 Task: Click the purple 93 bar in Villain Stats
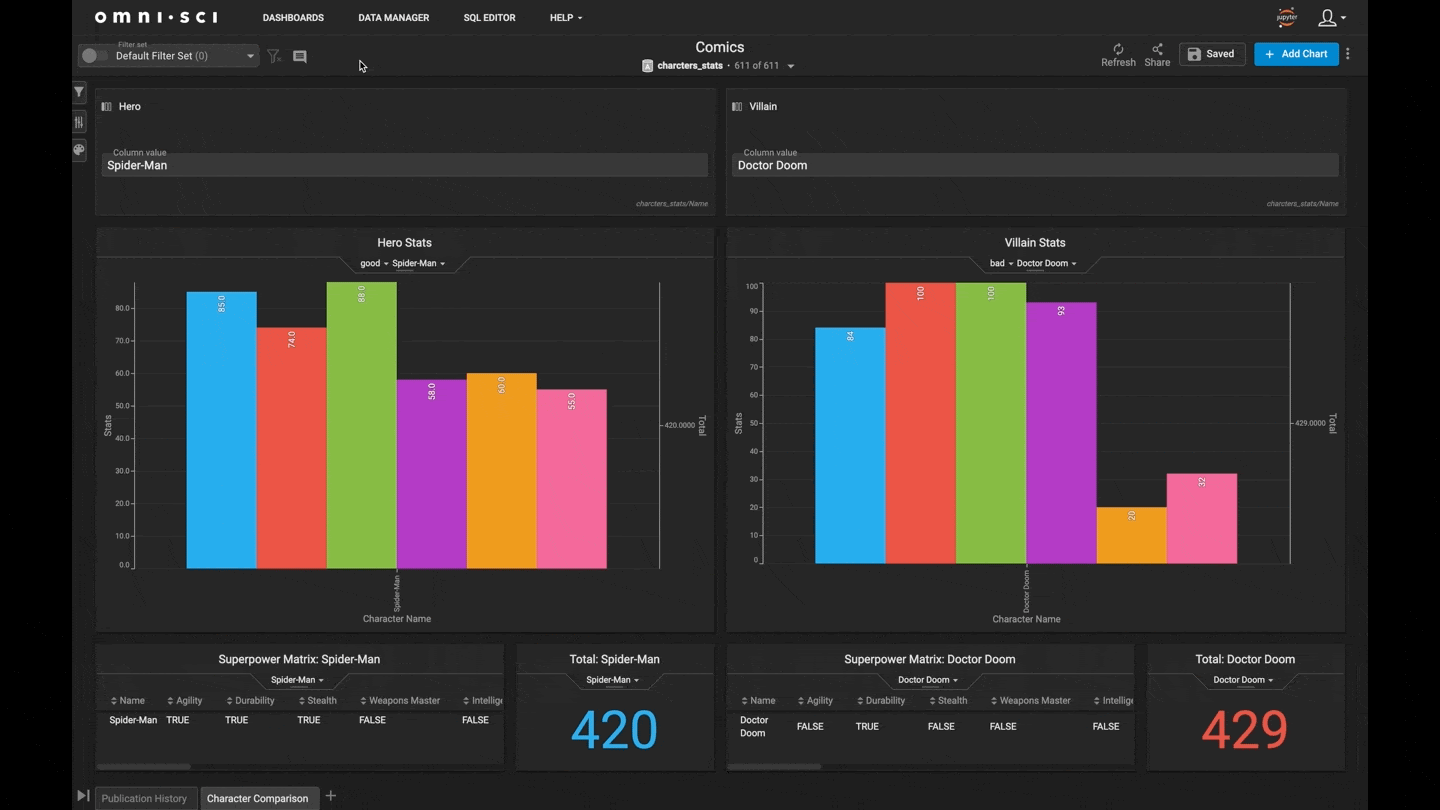click(x=1061, y=433)
